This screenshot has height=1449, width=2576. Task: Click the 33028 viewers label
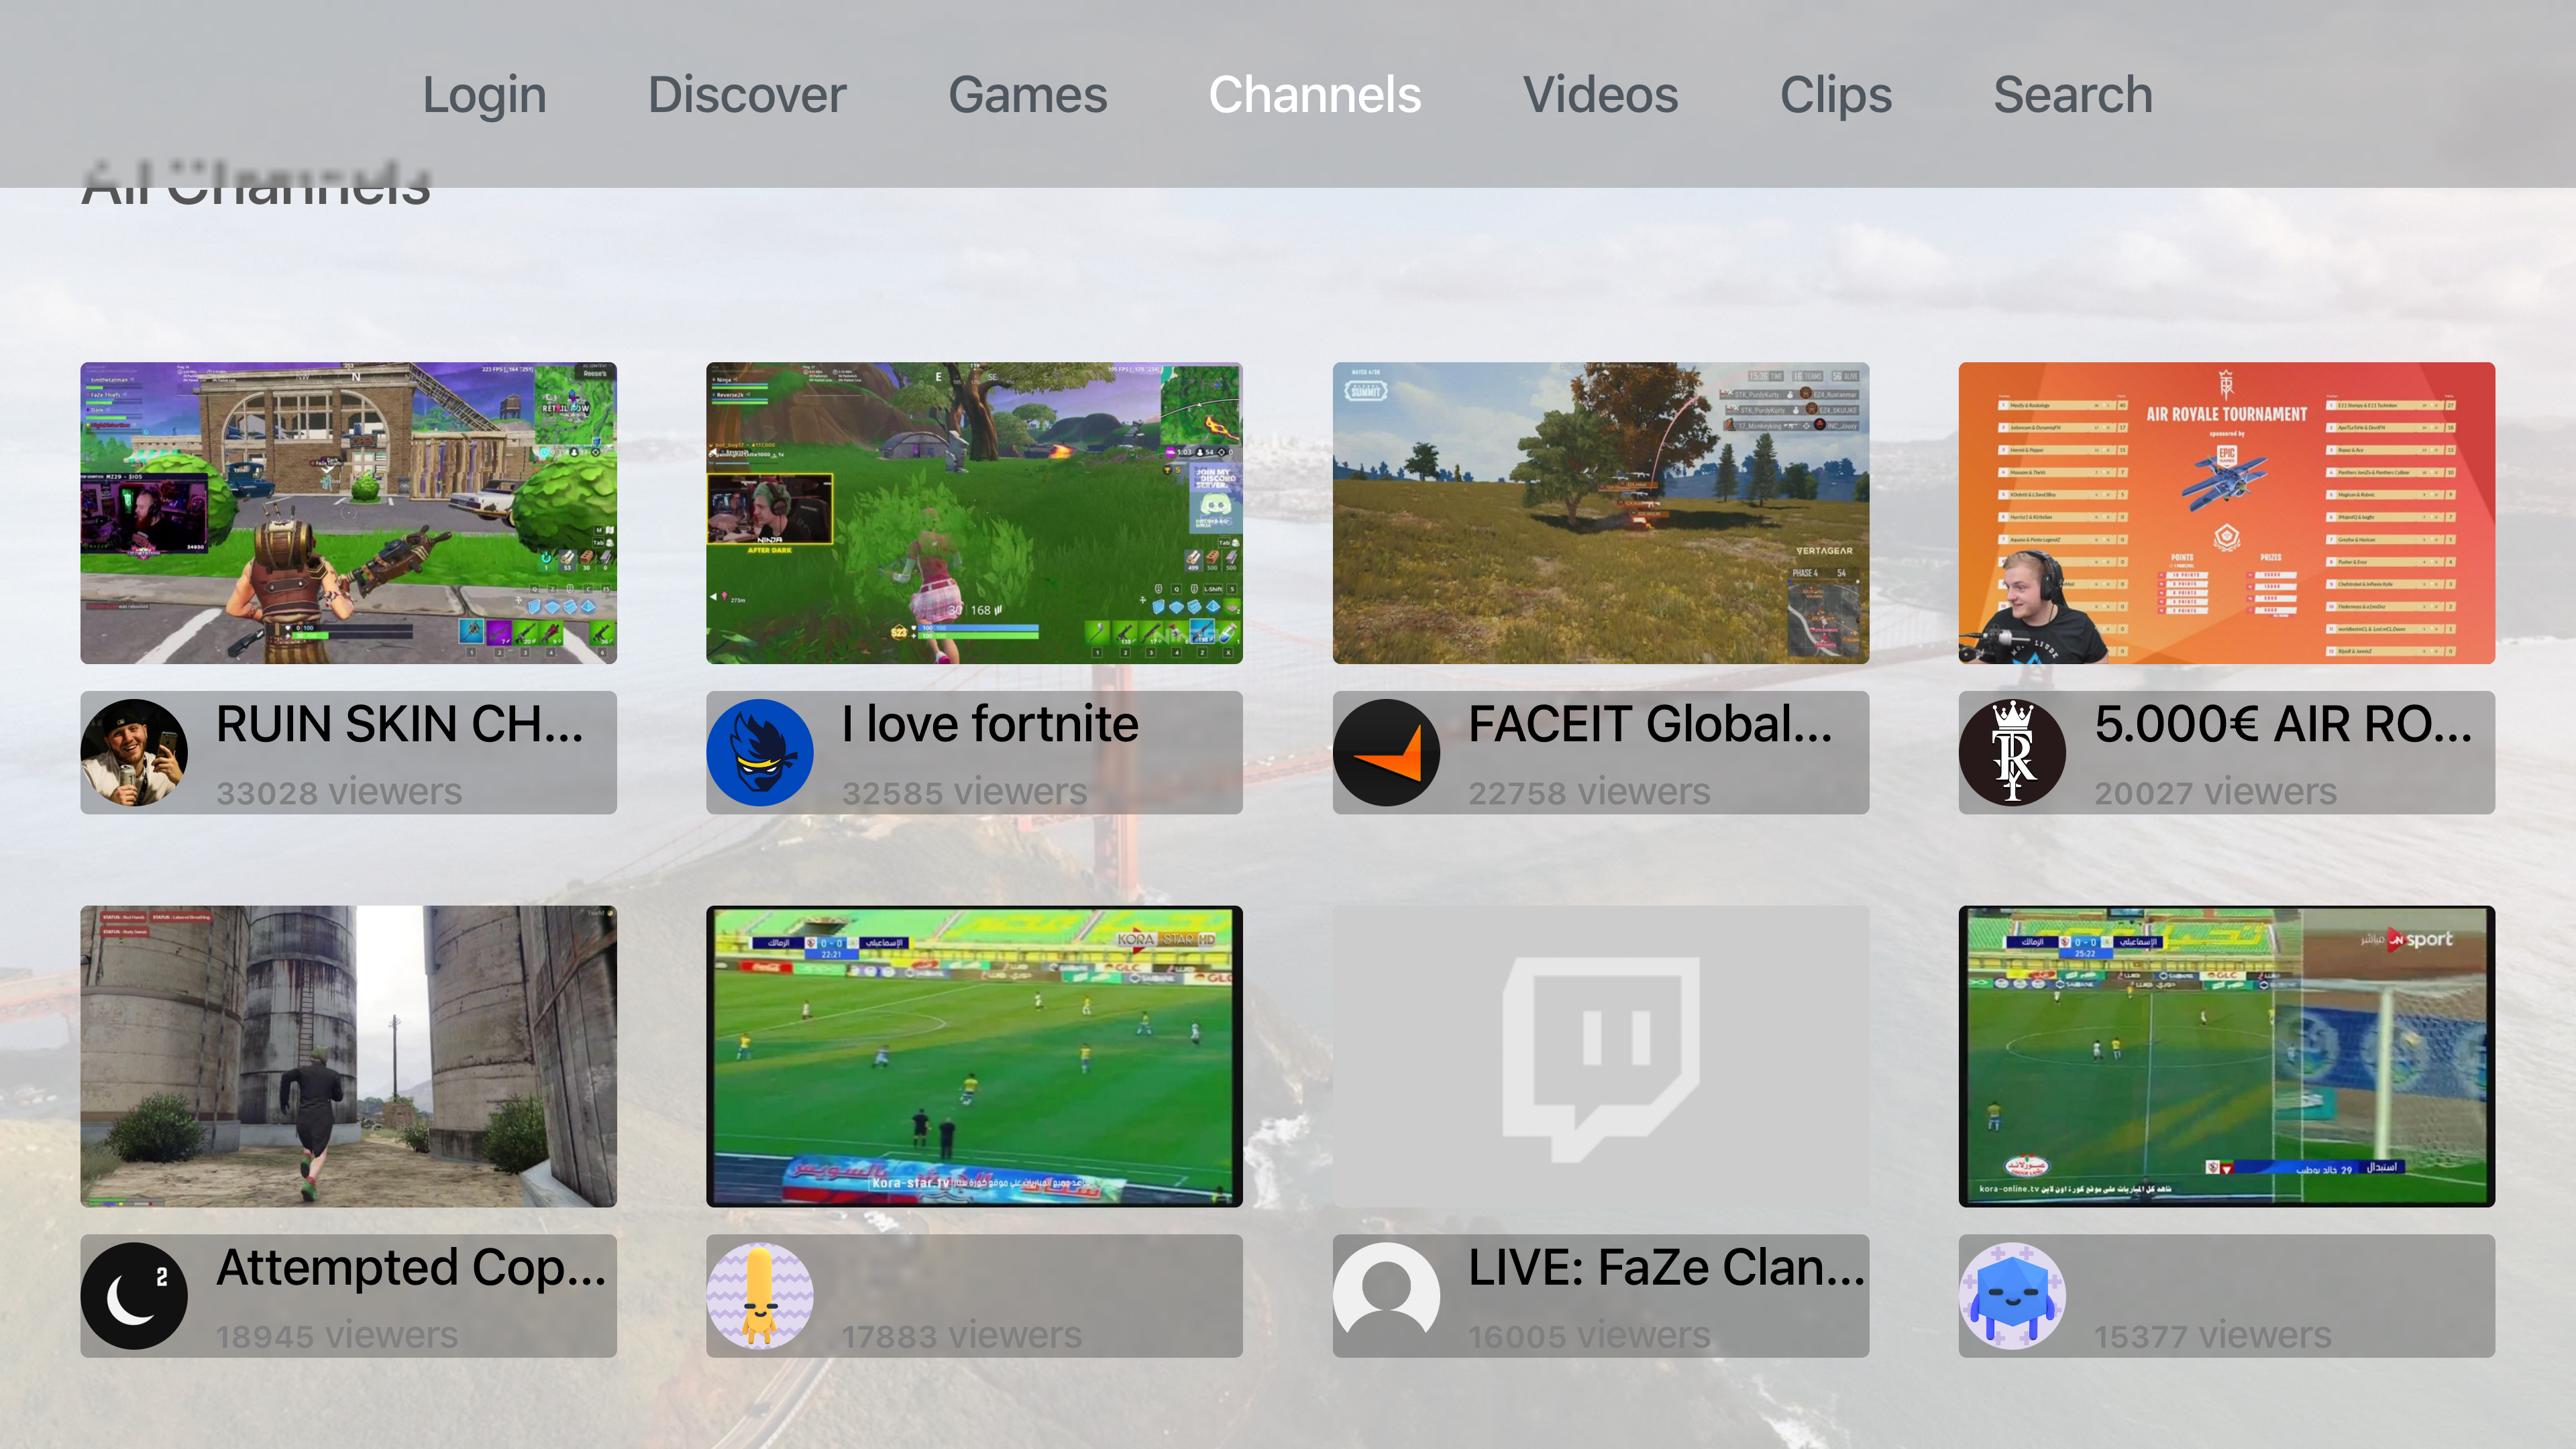[x=339, y=792]
